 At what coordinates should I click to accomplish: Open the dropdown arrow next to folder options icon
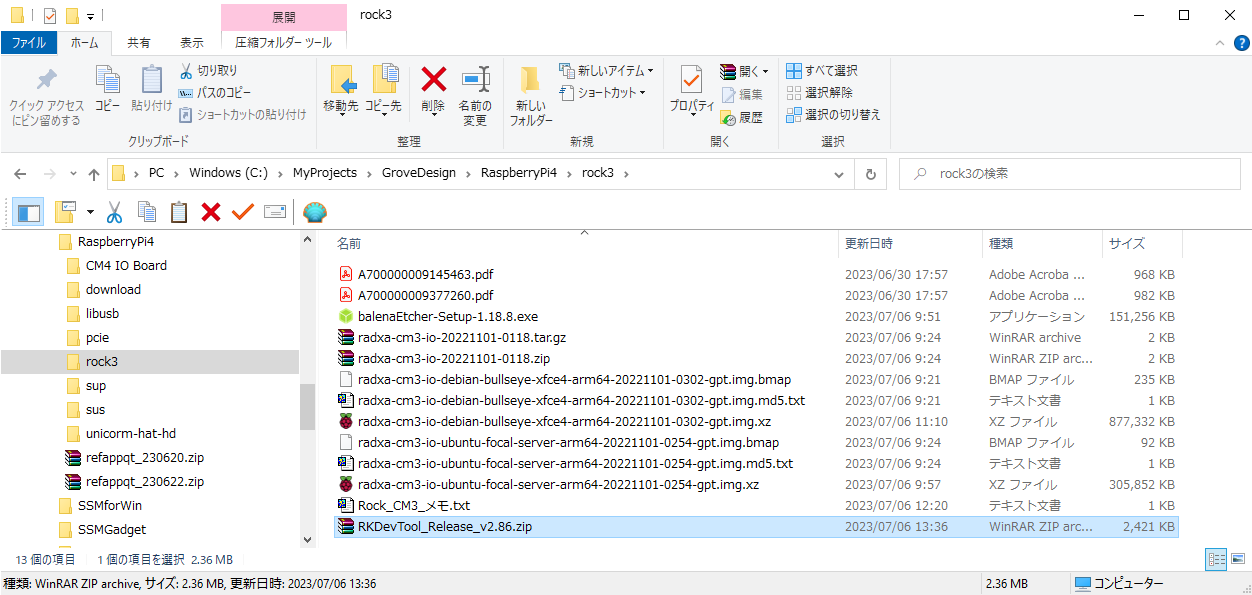coord(89,212)
